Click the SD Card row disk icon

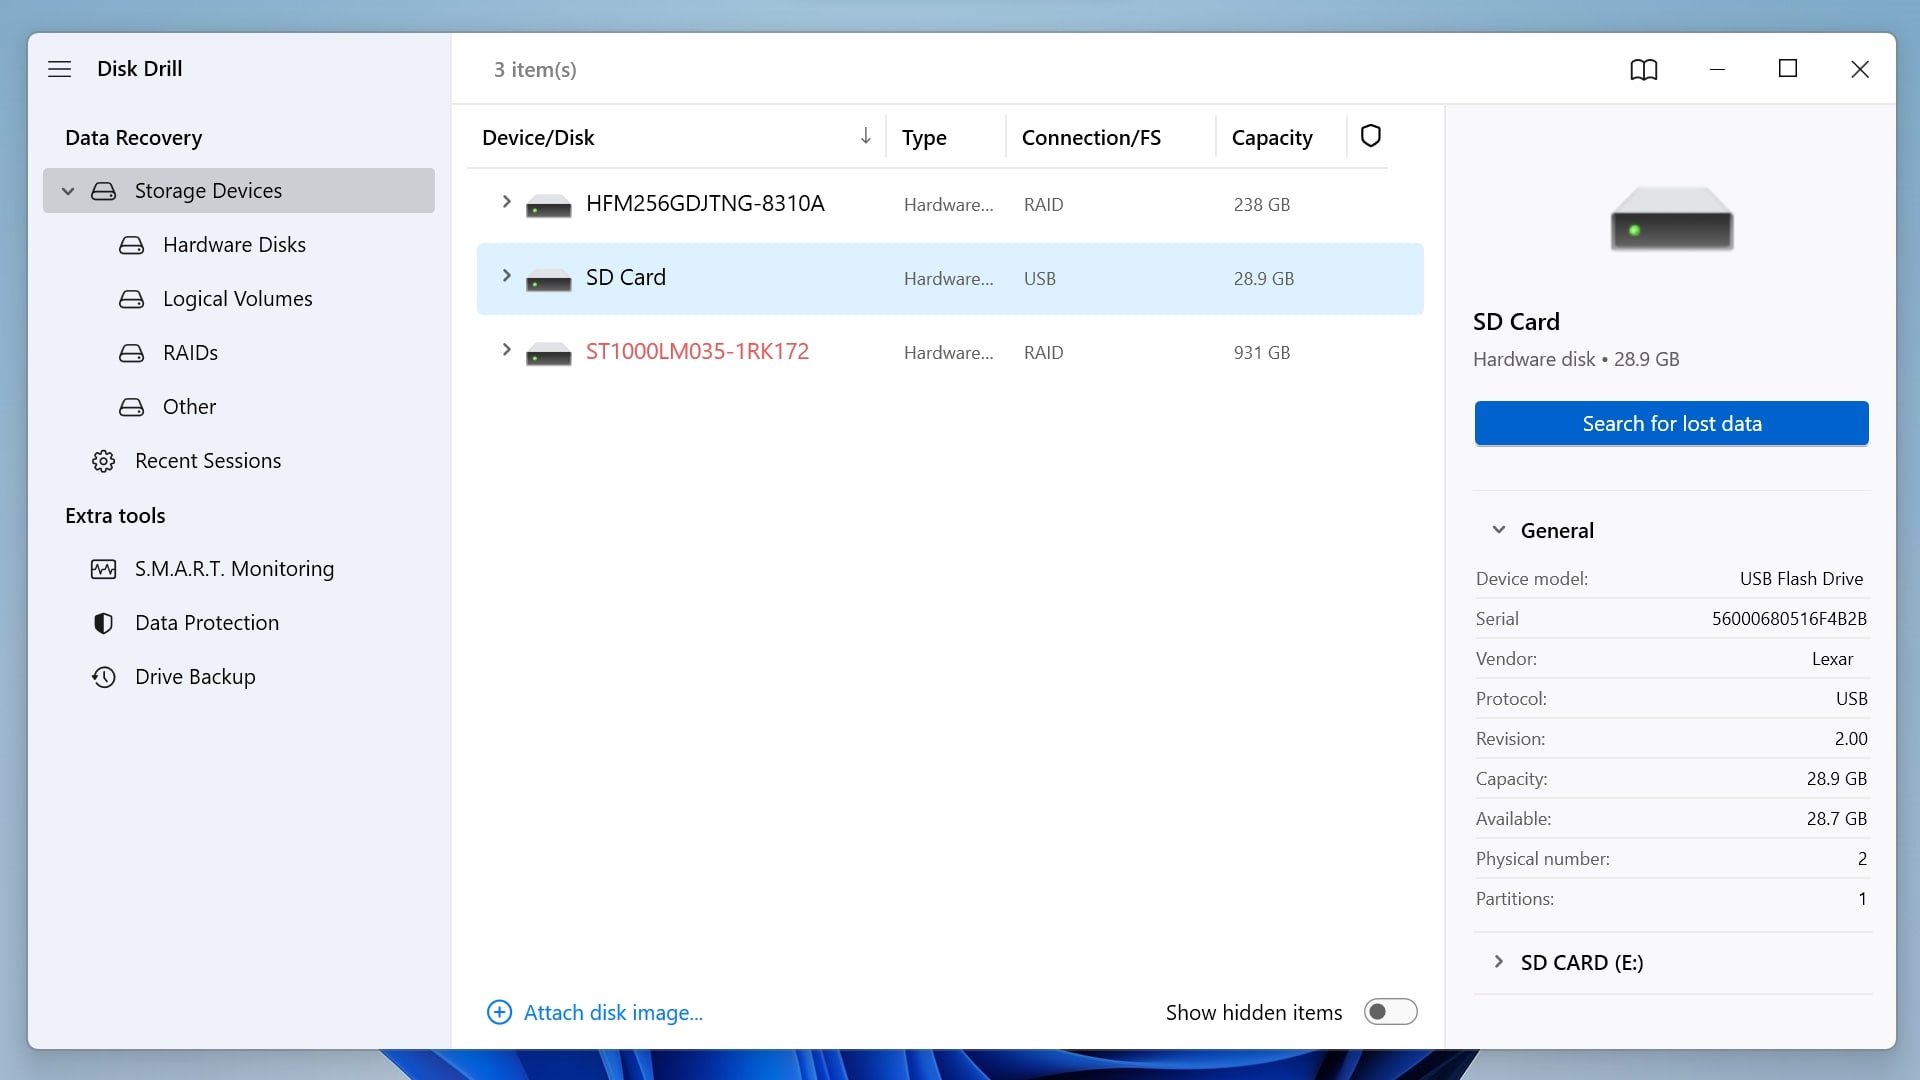coord(549,280)
